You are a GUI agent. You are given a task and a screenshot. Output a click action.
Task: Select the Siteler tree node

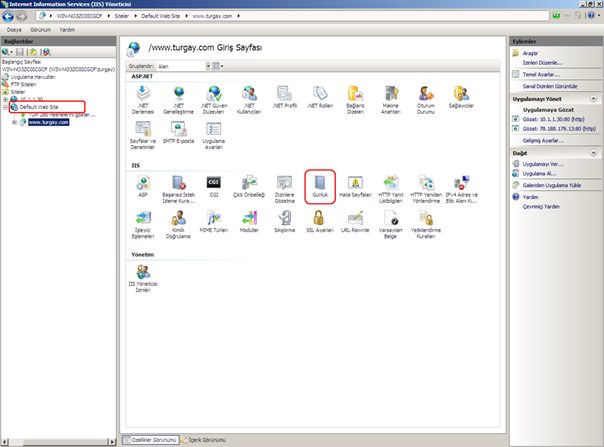tap(18, 92)
